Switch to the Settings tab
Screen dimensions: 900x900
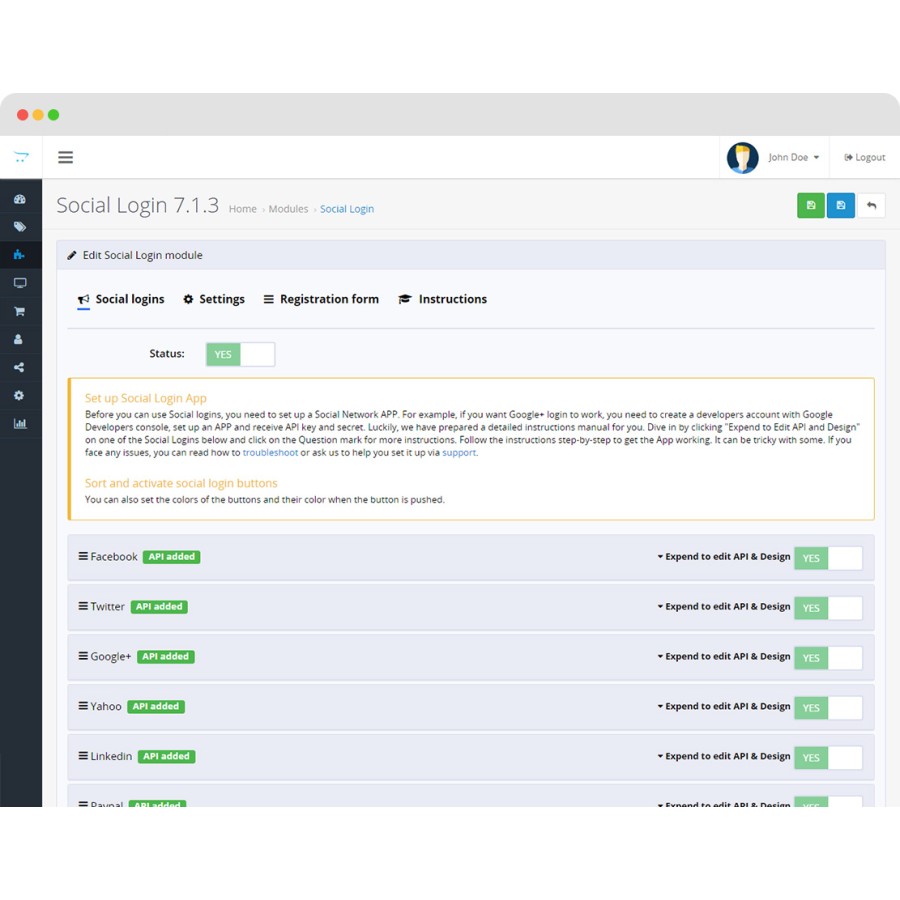pos(214,299)
